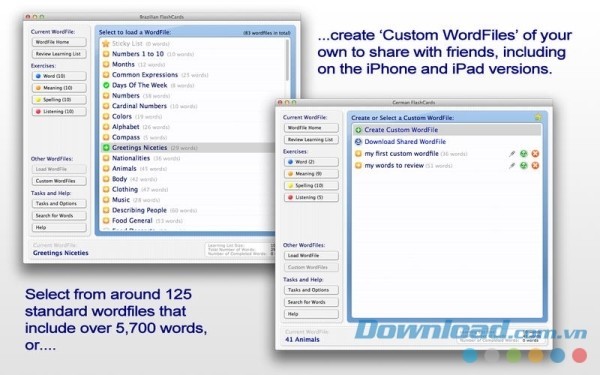Viewport: 600px width, 375px height.
Task: Click the green check icon for Days Of The Week
Action: pos(106,85)
